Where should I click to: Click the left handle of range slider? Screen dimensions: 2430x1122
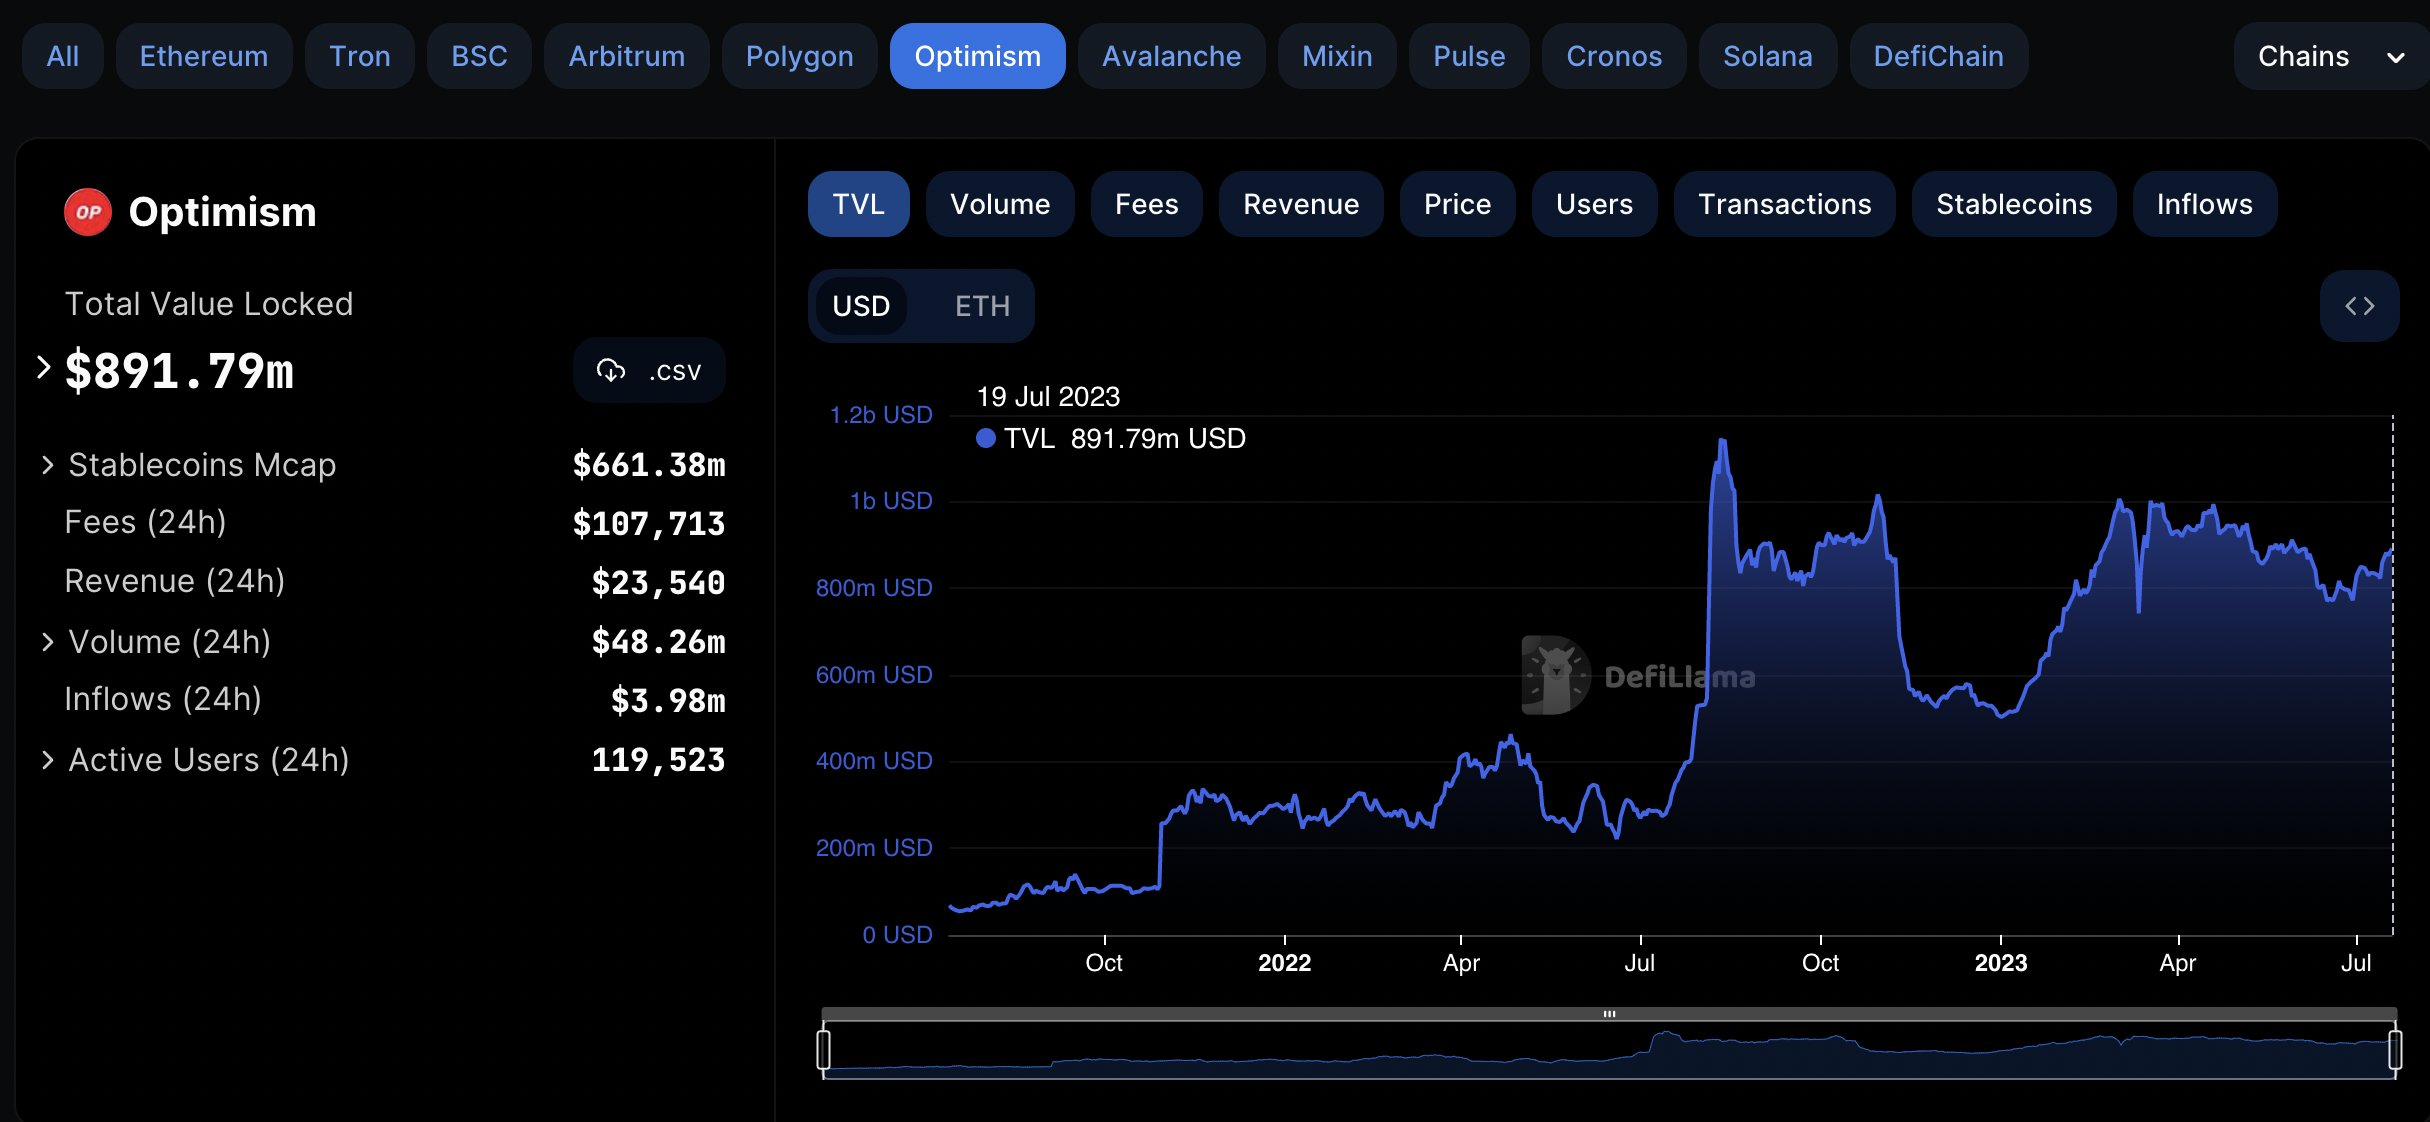click(824, 1050)
